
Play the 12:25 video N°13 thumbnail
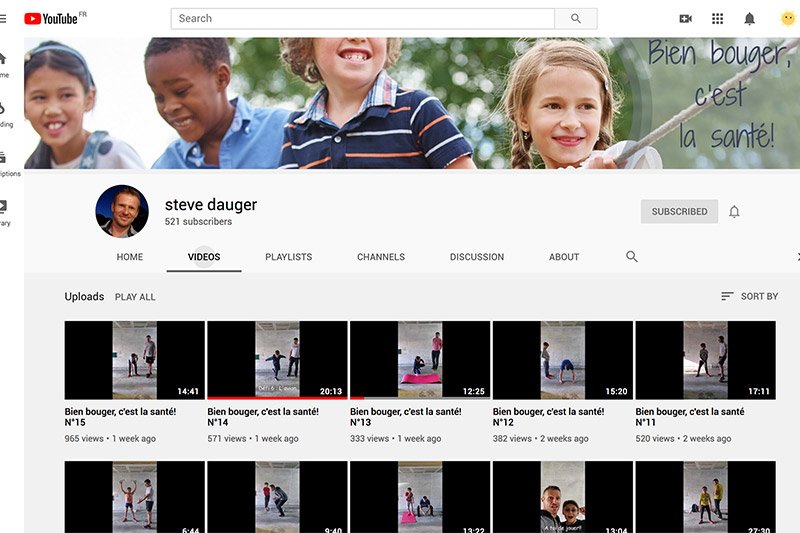coord(420,360)
